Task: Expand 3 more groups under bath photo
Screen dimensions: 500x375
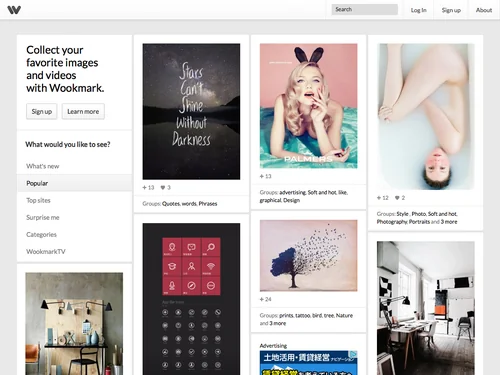Action: tap(449, 222)
